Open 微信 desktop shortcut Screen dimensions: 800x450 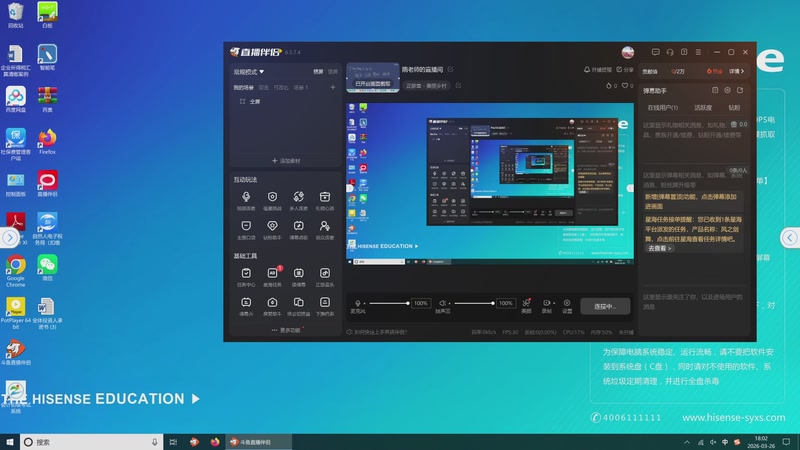(x=47, y=268)
